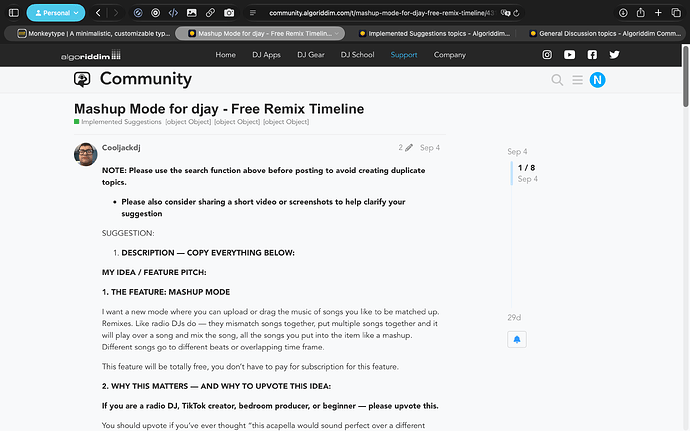
Task: Open the Personal profile dropdown
Action: pyautogui.click(x=56, y=13)
